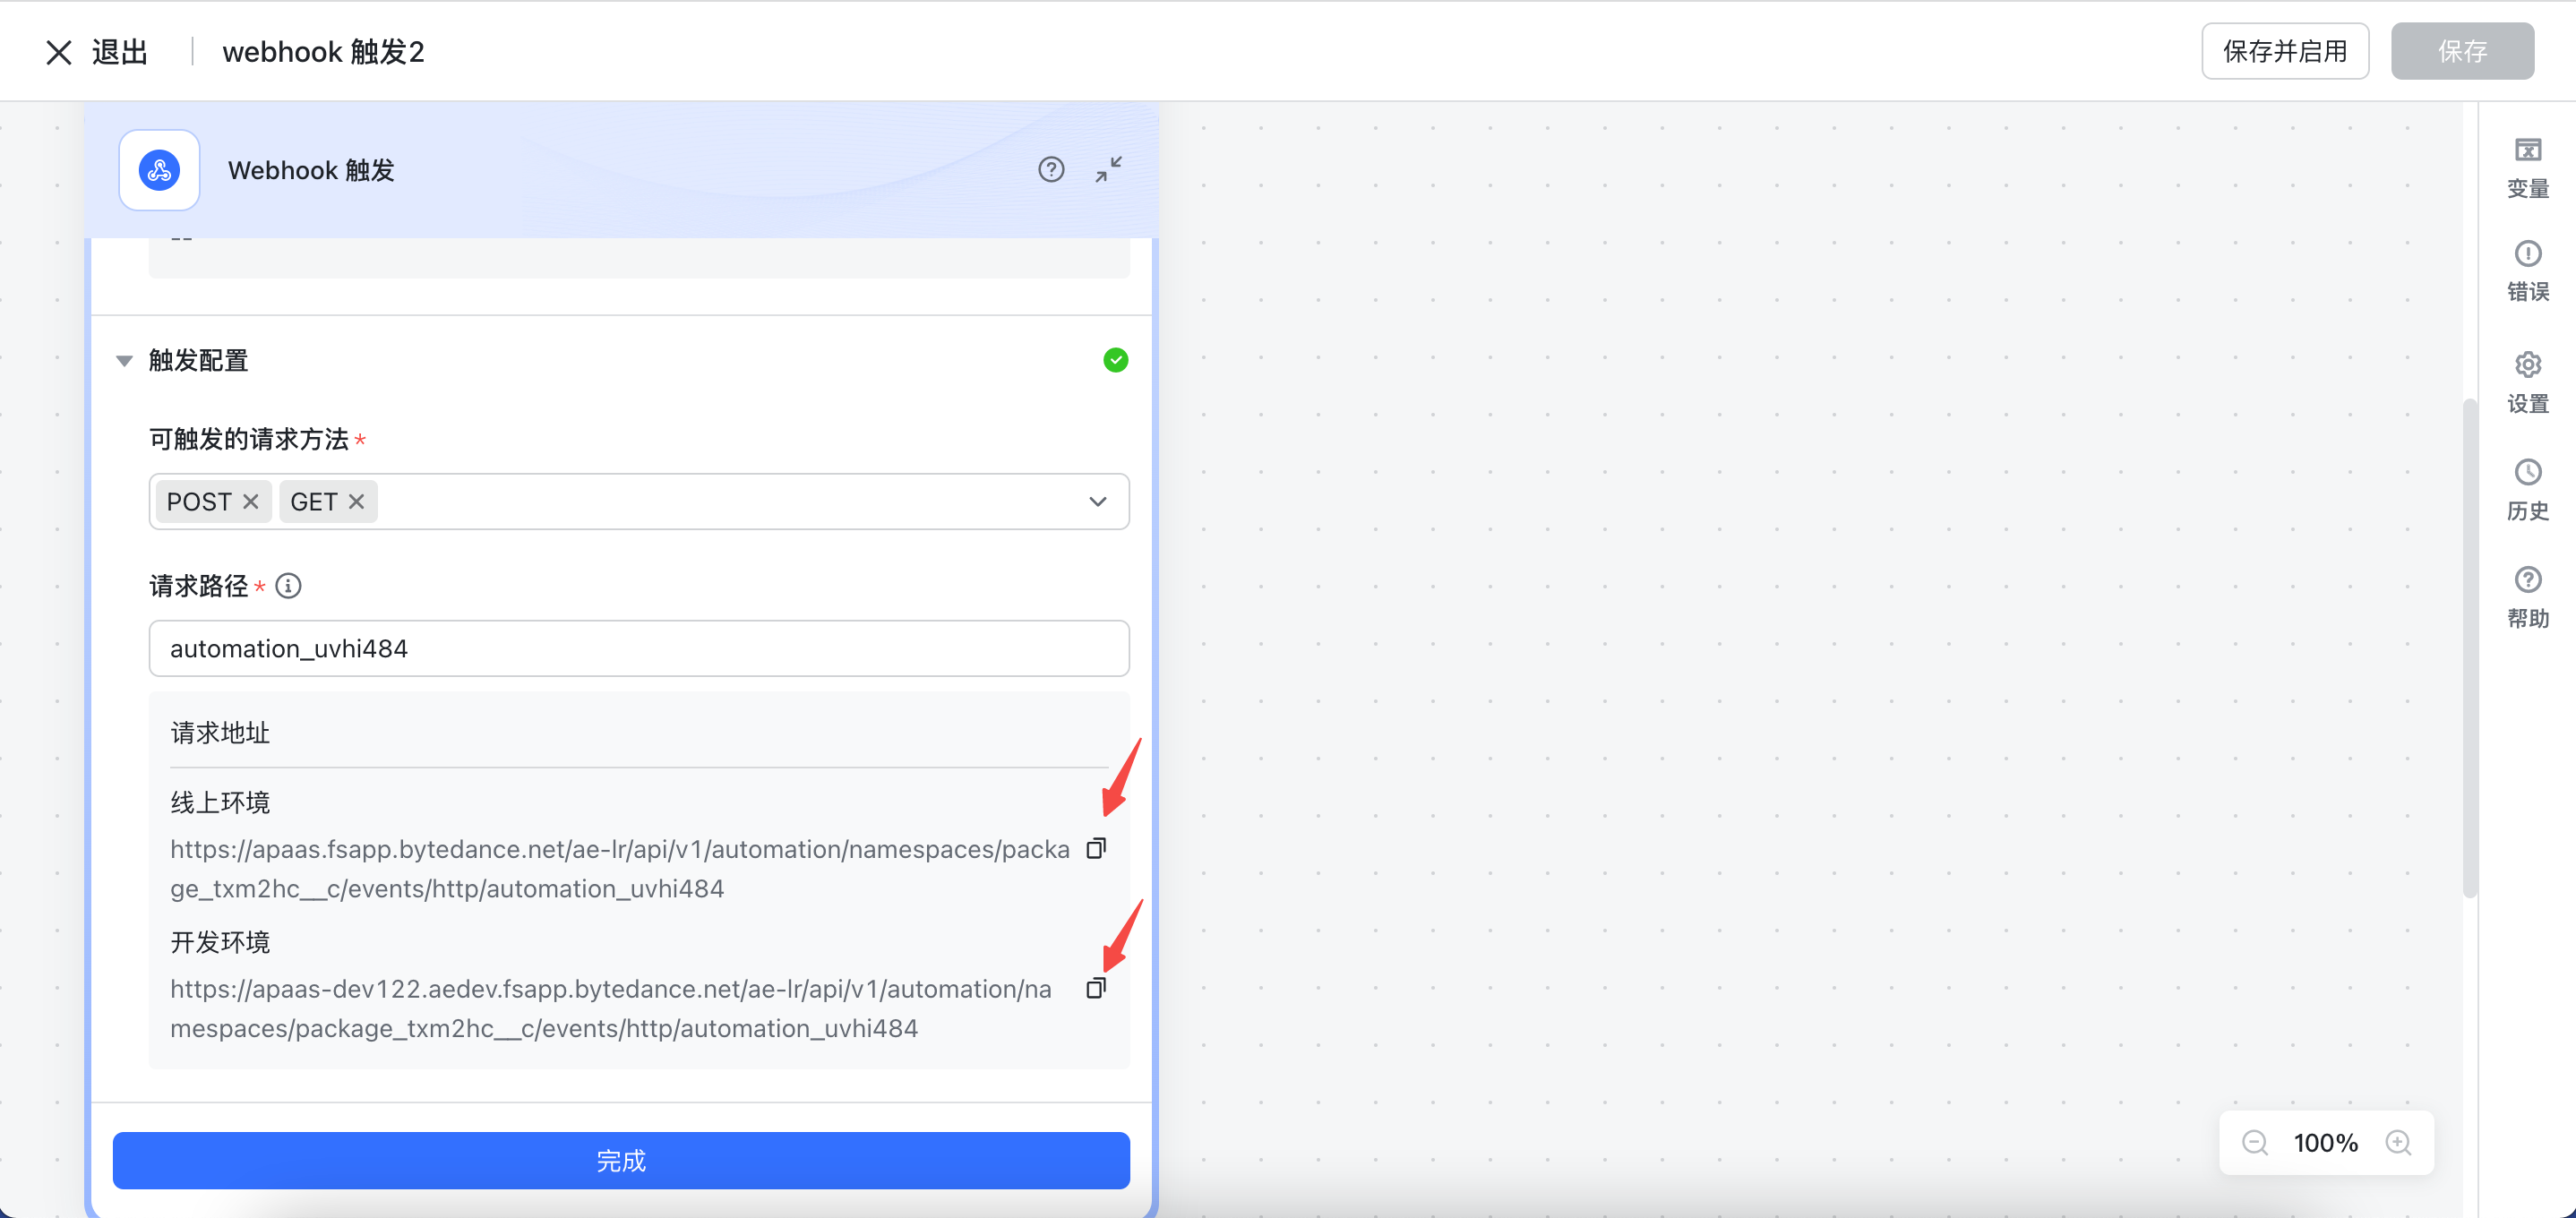Remove the POST method tag
The image size is (2576, 1218).
click(x=251, y=502)
